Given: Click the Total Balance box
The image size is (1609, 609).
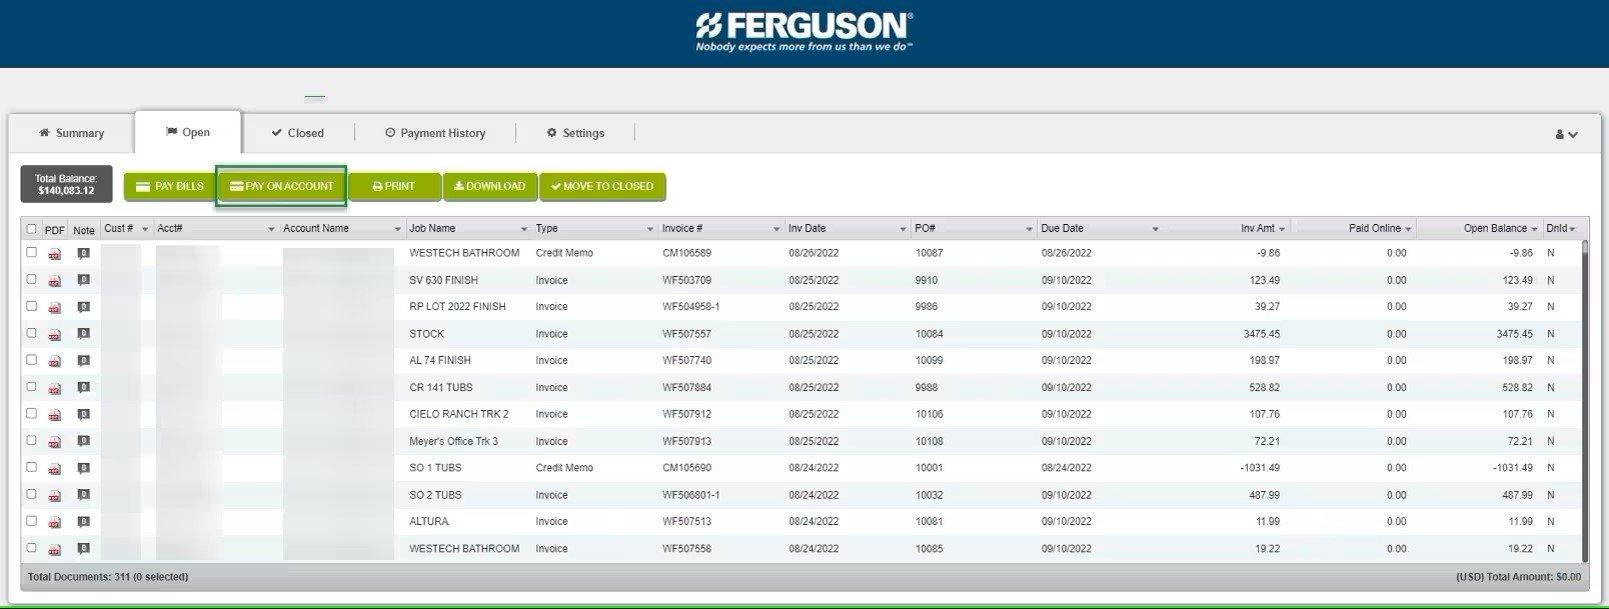Looking at the screenshot, I should 66,185.
